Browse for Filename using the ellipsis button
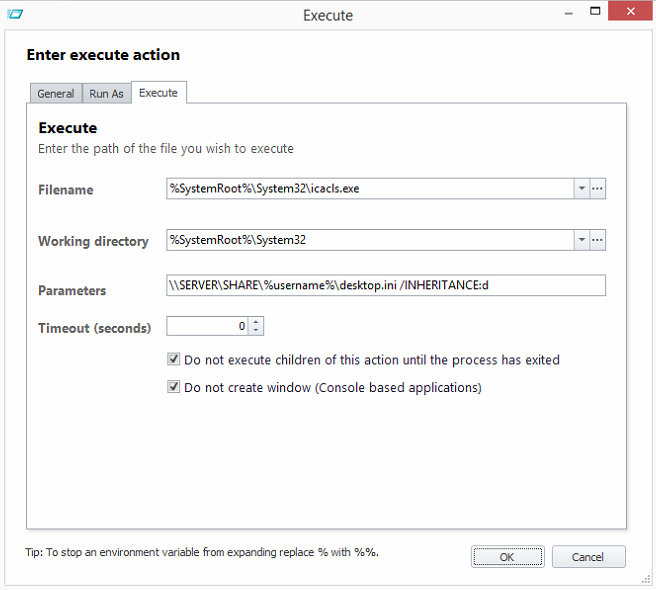 coord(598,188)
